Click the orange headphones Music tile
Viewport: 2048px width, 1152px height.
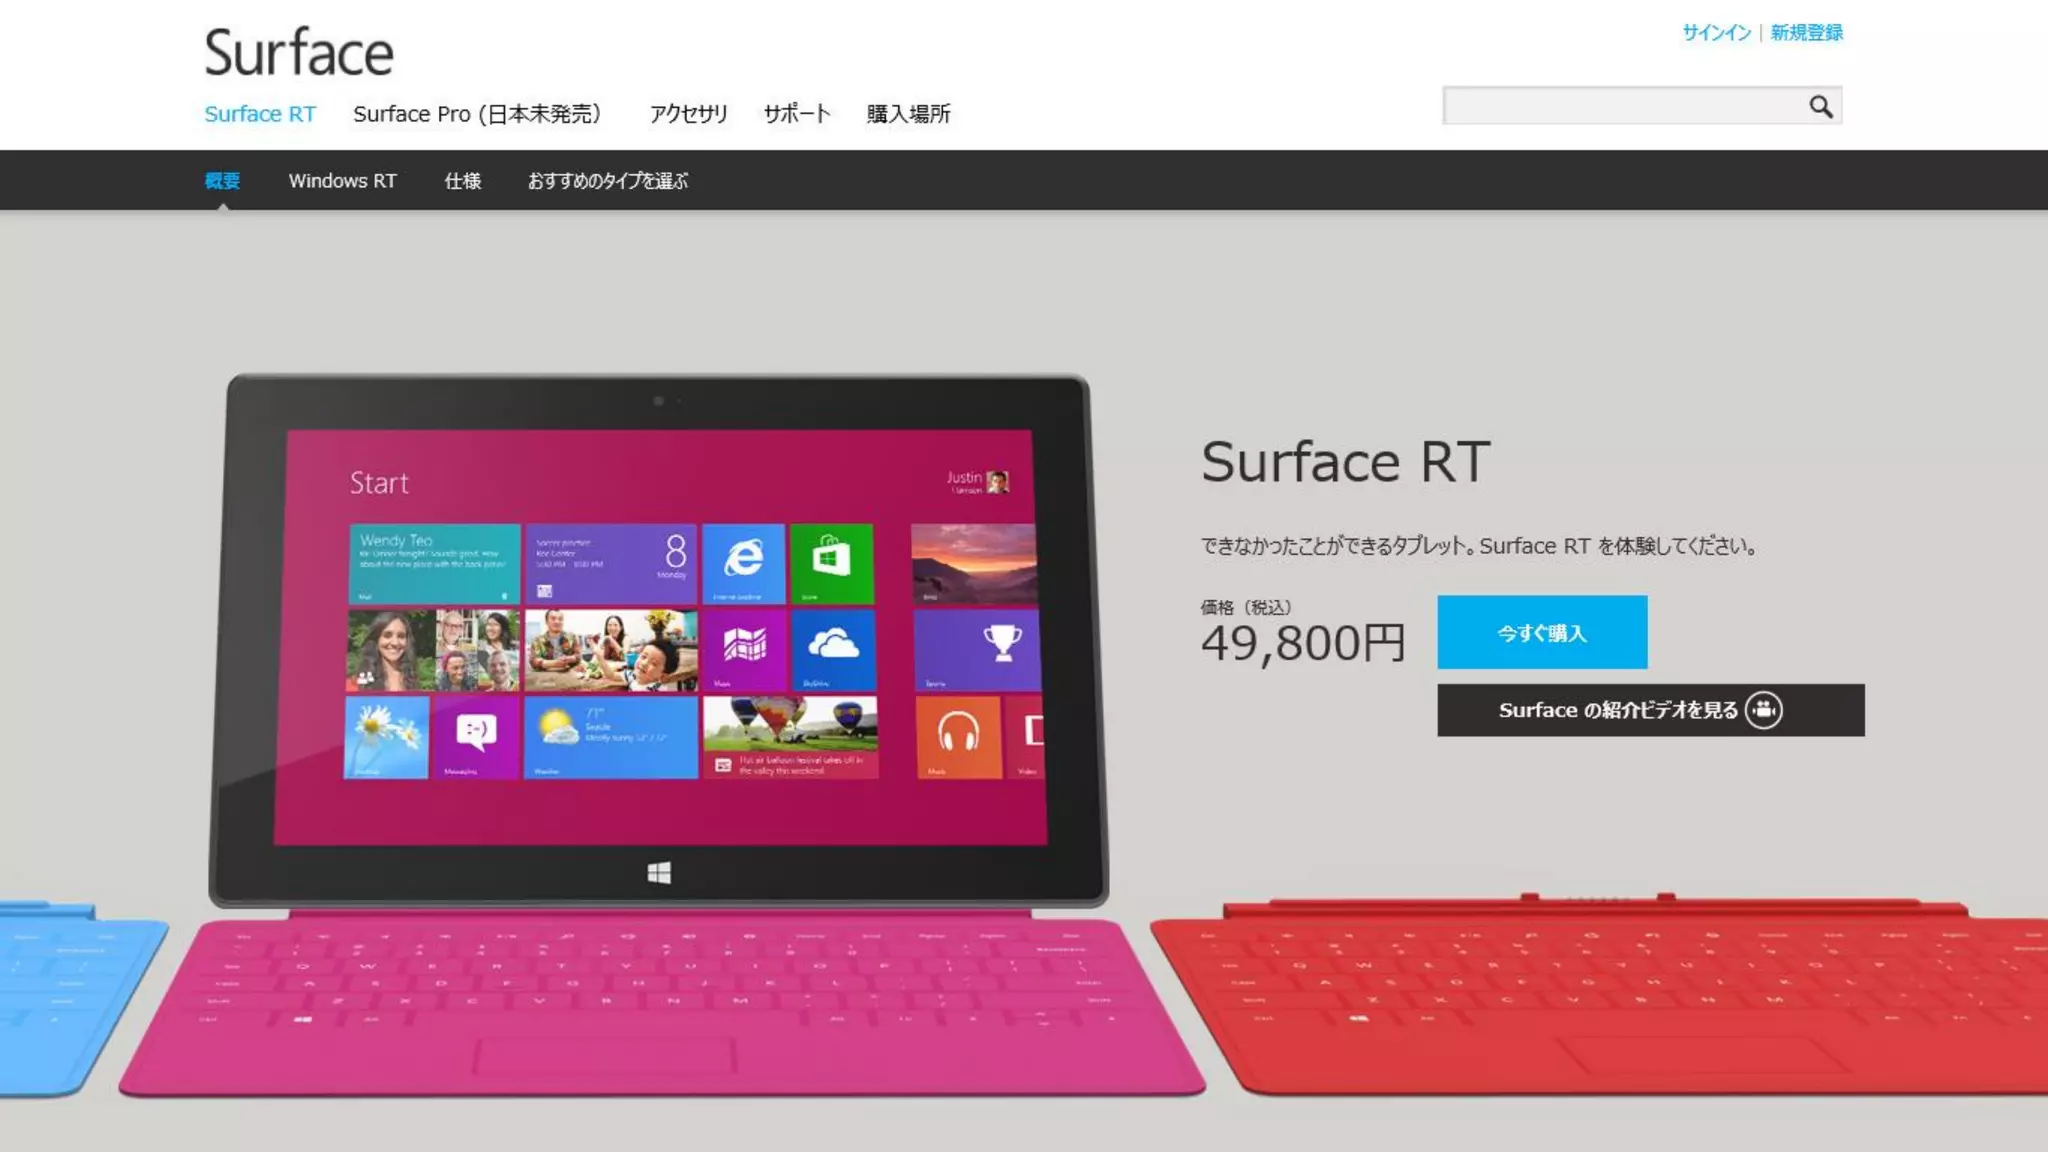[958, 737]
